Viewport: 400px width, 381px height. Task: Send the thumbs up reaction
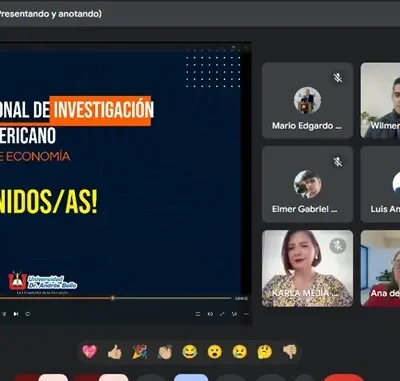pos(115,352)
